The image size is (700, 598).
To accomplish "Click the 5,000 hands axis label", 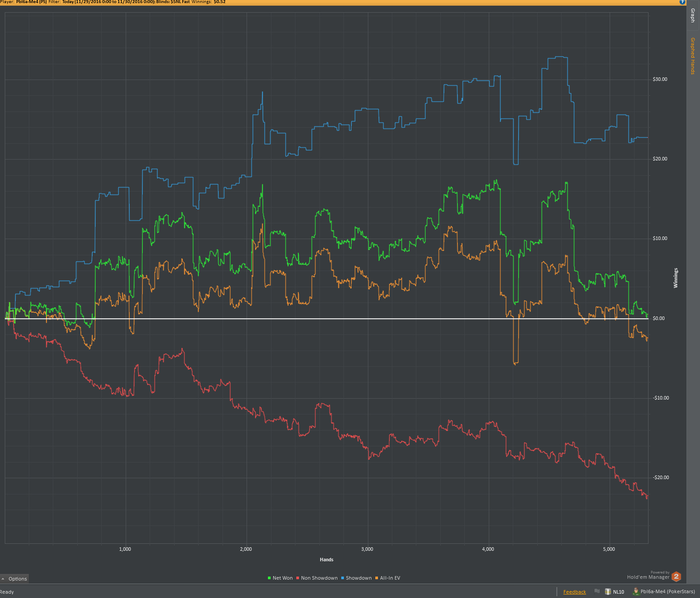I will [609, 549].
